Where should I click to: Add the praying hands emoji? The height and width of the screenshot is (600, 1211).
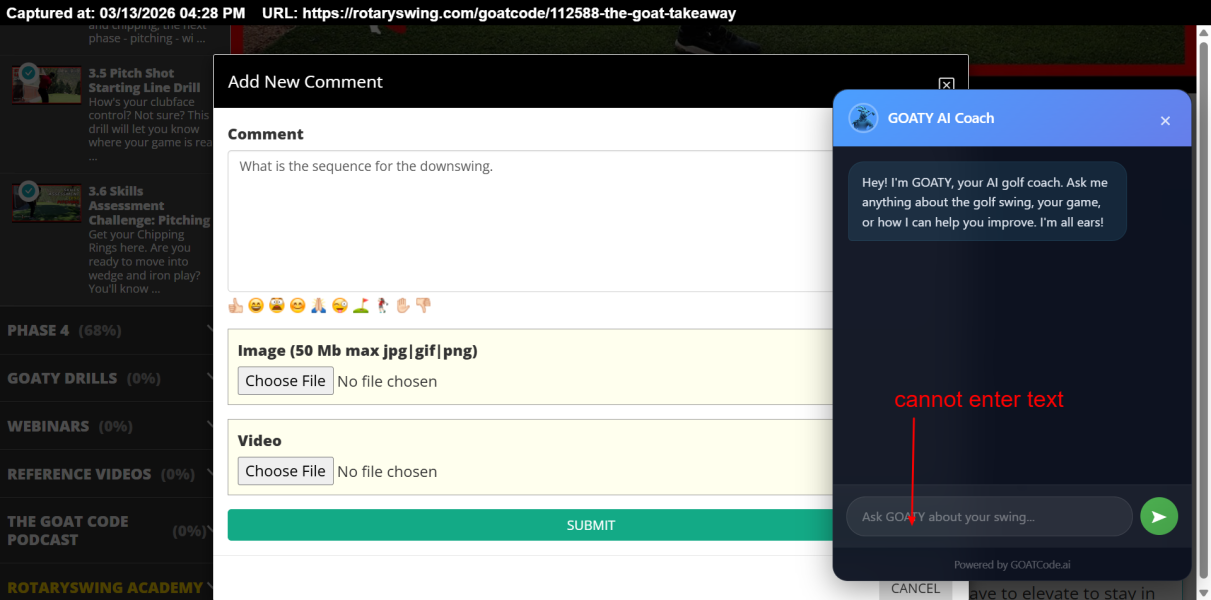[318, 306]
